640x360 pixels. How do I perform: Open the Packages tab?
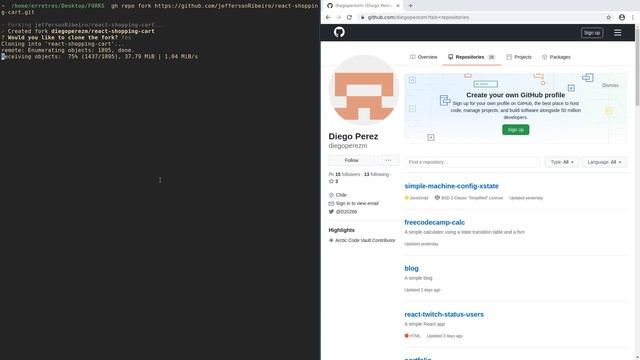556,57
